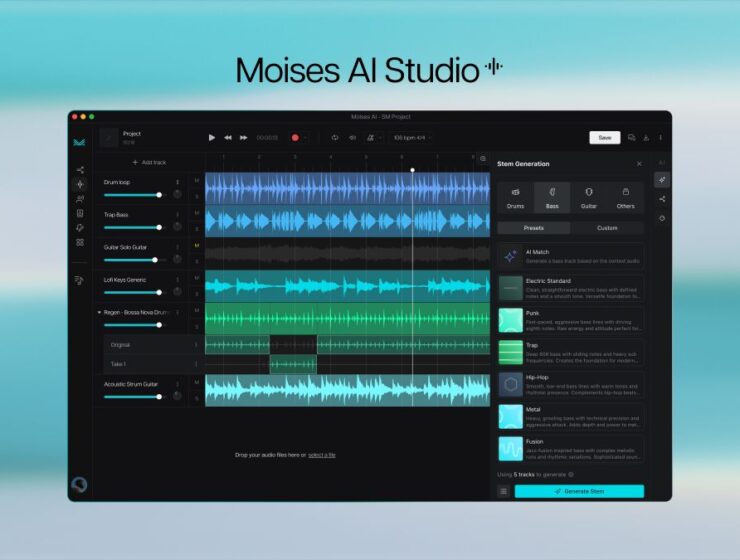Viewport: 740px width, 560px height.
Task: Toggle the loop playback icon
Action: coord(336,137)
